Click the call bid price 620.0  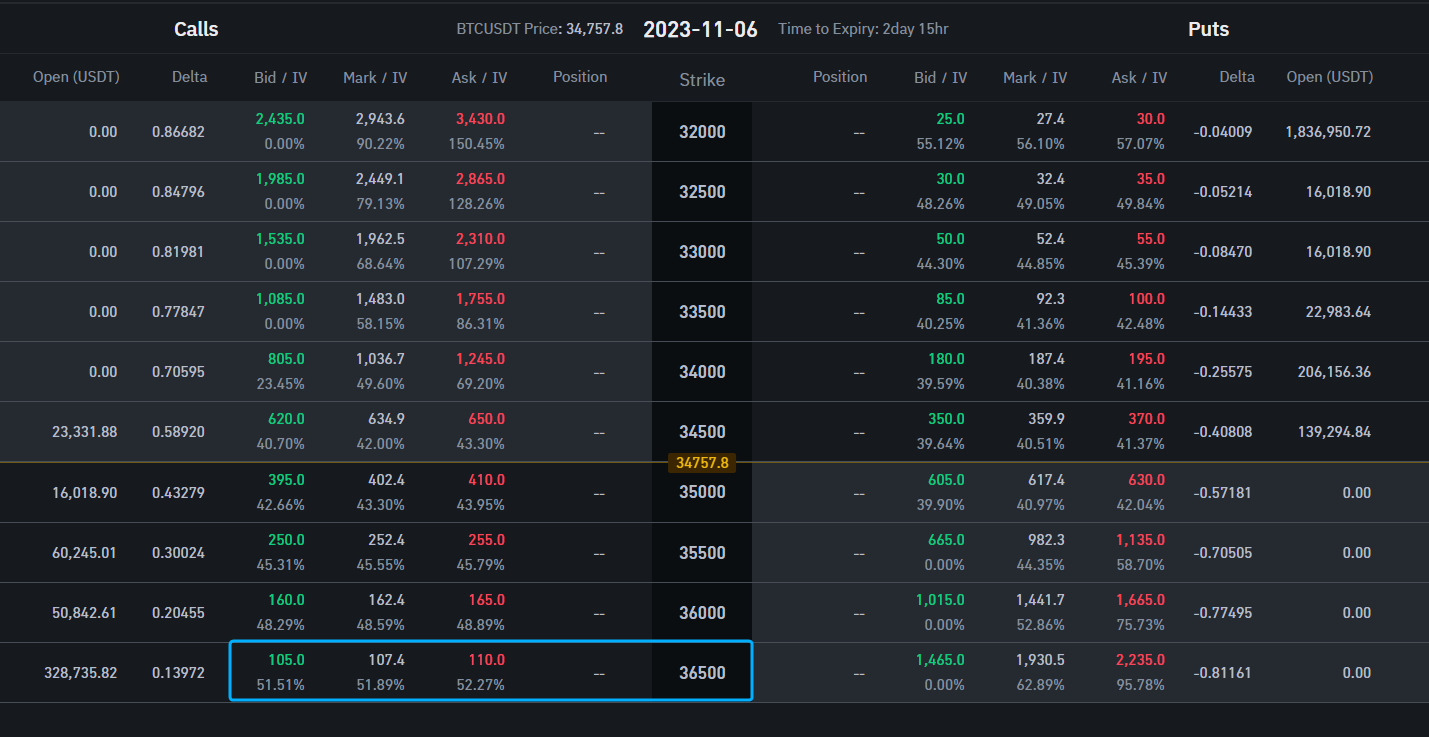(286, 419)
